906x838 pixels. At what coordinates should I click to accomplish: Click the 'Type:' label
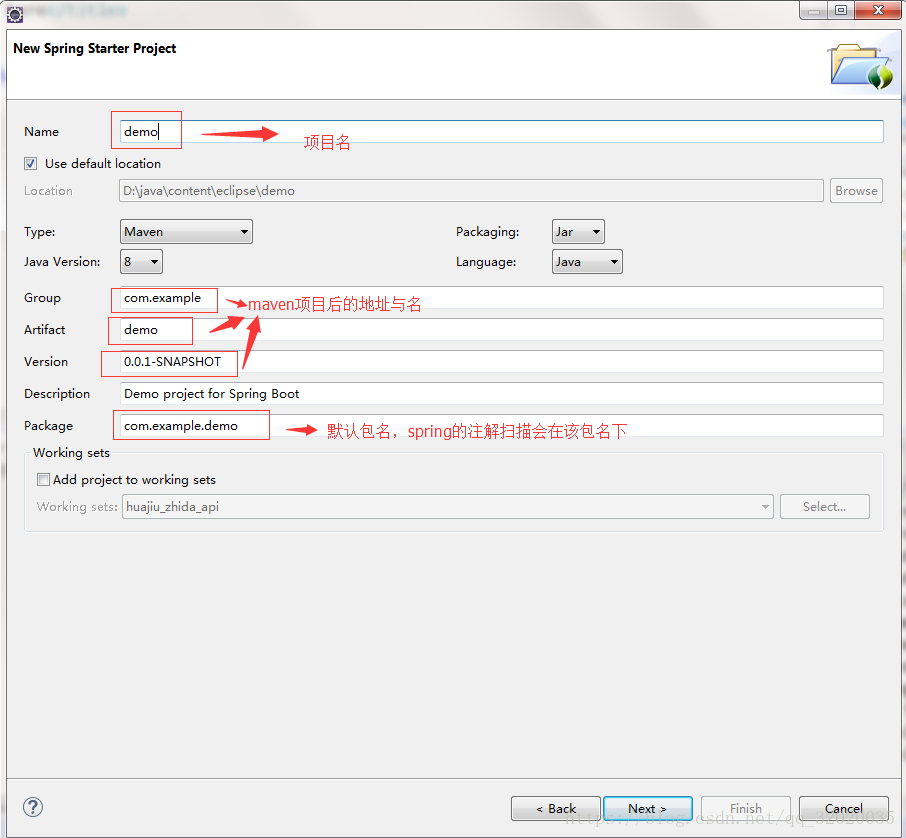point(39,232)
